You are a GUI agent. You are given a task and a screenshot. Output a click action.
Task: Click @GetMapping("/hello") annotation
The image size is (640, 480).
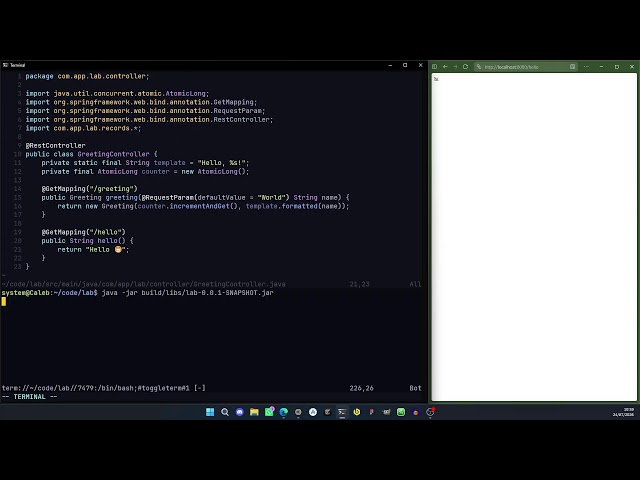click(83, 232)
